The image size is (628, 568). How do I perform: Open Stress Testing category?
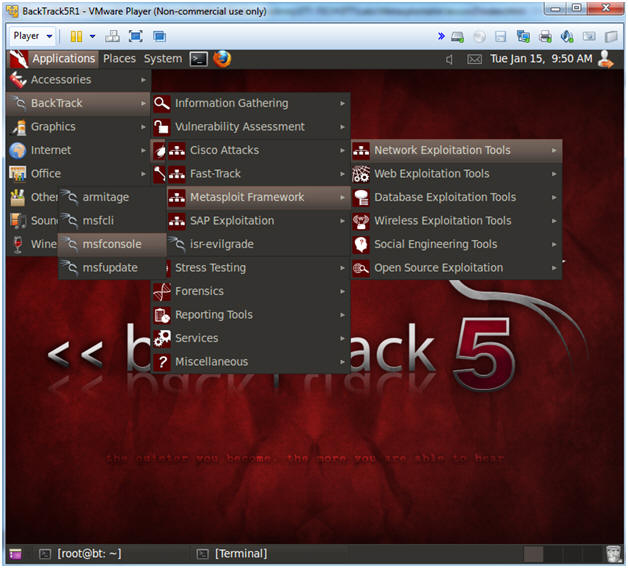point(258,268)
